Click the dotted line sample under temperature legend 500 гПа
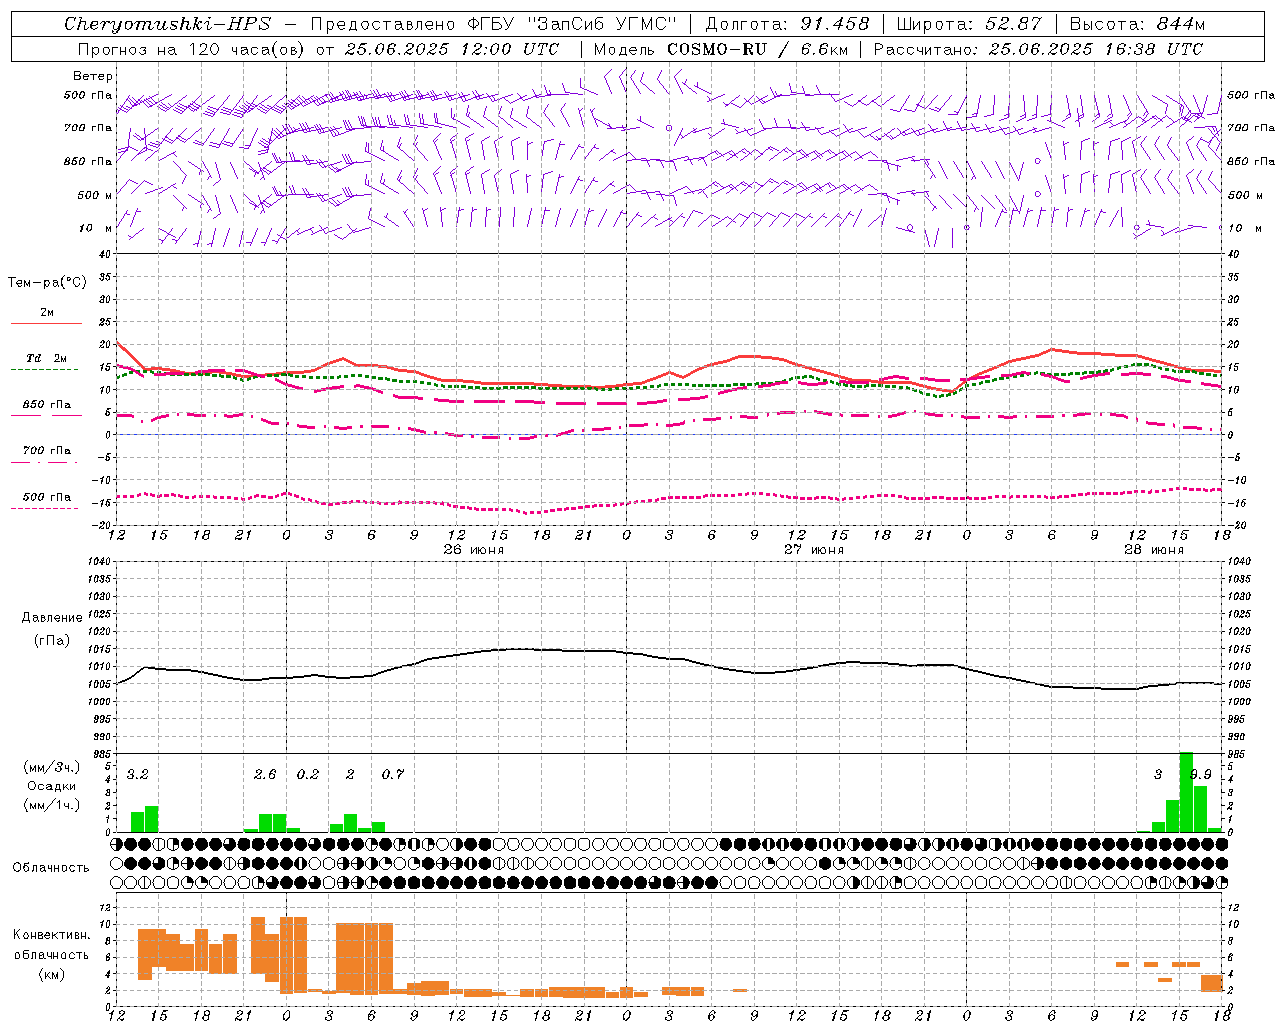Screen dimensions: 1280x1024 point(45,508)
